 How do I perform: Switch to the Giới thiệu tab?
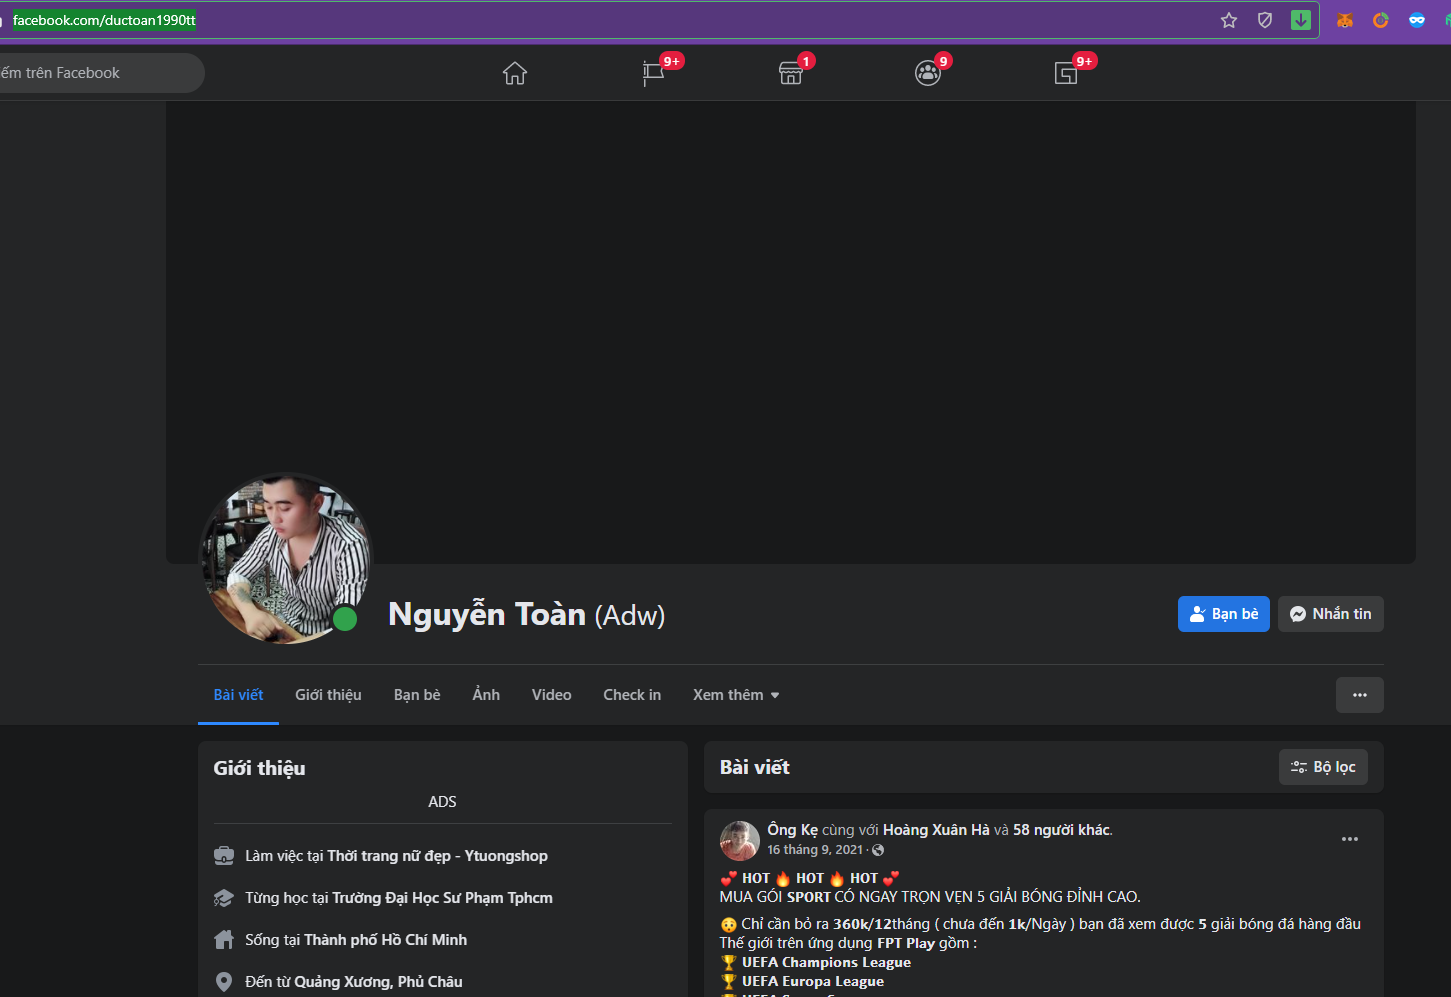tap(328, 695)
